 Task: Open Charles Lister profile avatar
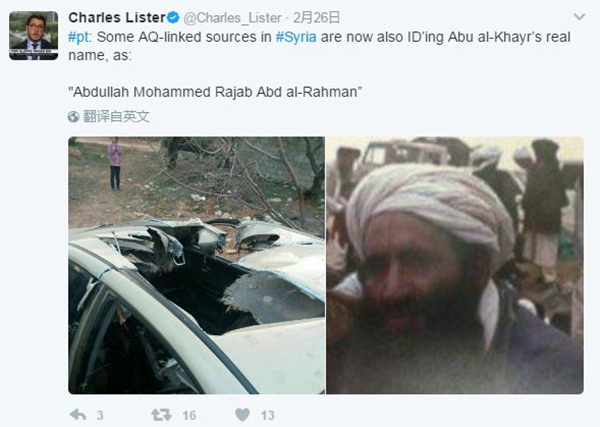34,36
